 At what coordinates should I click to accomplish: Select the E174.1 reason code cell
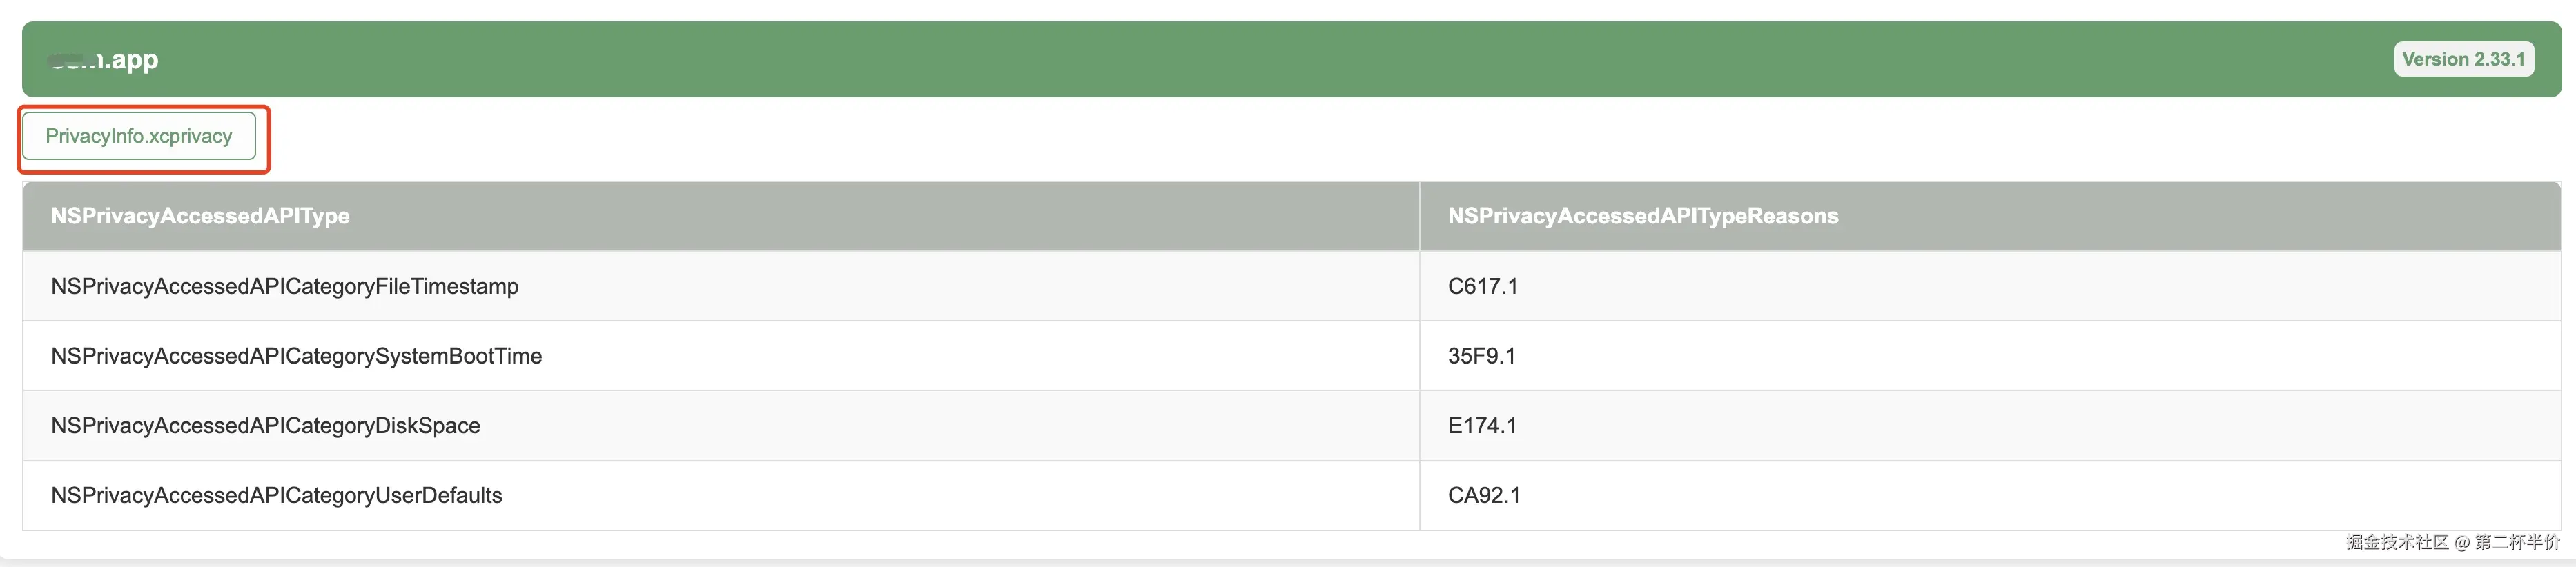[x=1482, y=426]
